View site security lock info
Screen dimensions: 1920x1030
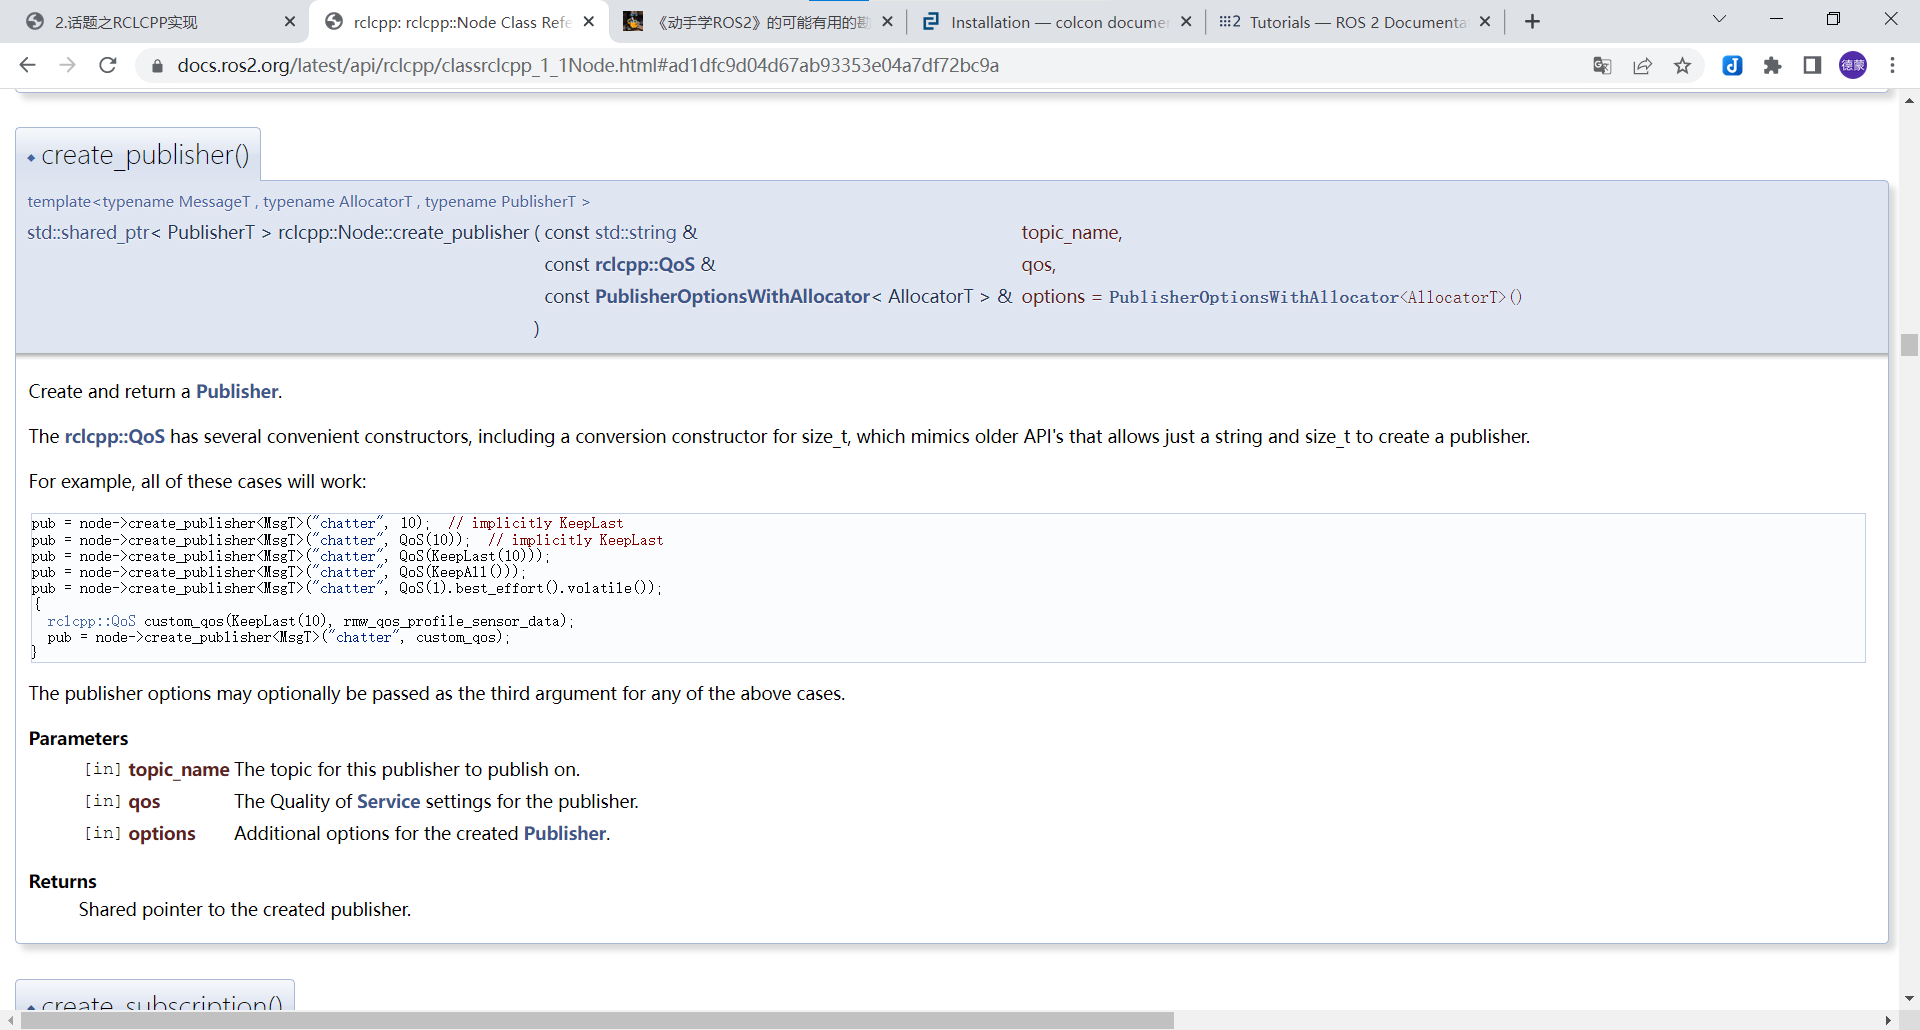pos(156,66)
